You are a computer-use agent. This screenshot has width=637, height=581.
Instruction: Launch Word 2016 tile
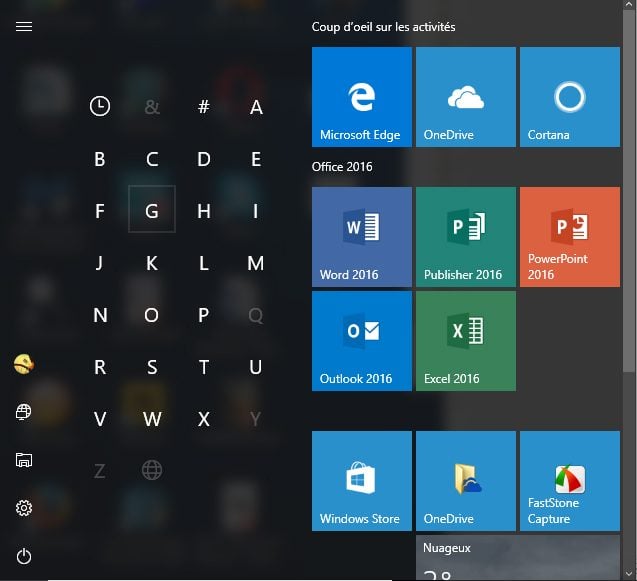[362, 237]
